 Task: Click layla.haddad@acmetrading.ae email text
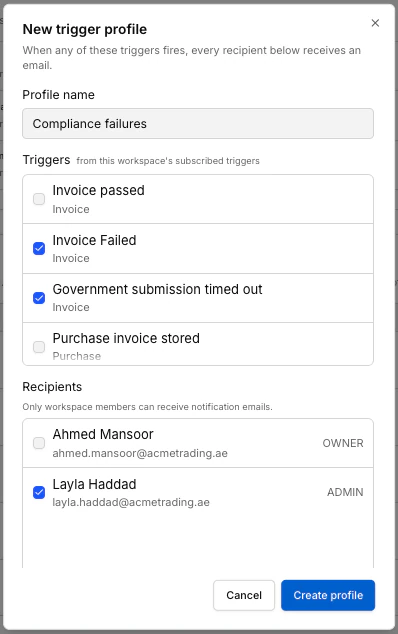(131, 502)
